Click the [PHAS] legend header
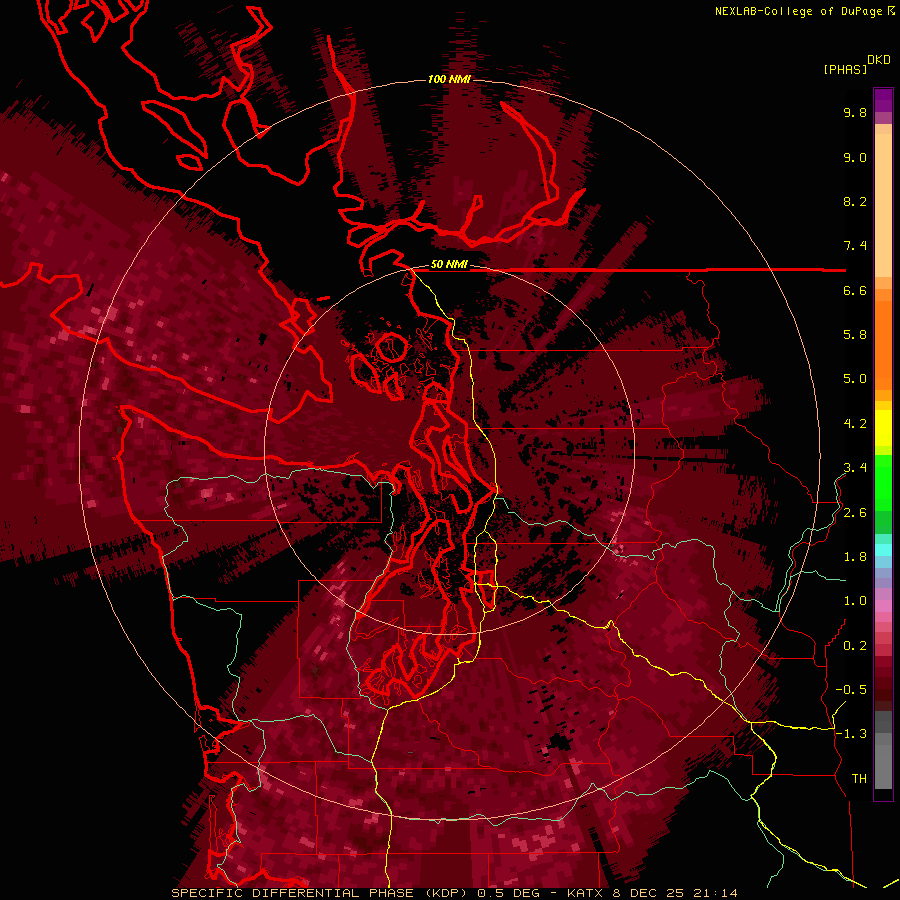The image size is (900, 900). pyautogui.click(x=845, y=69)
